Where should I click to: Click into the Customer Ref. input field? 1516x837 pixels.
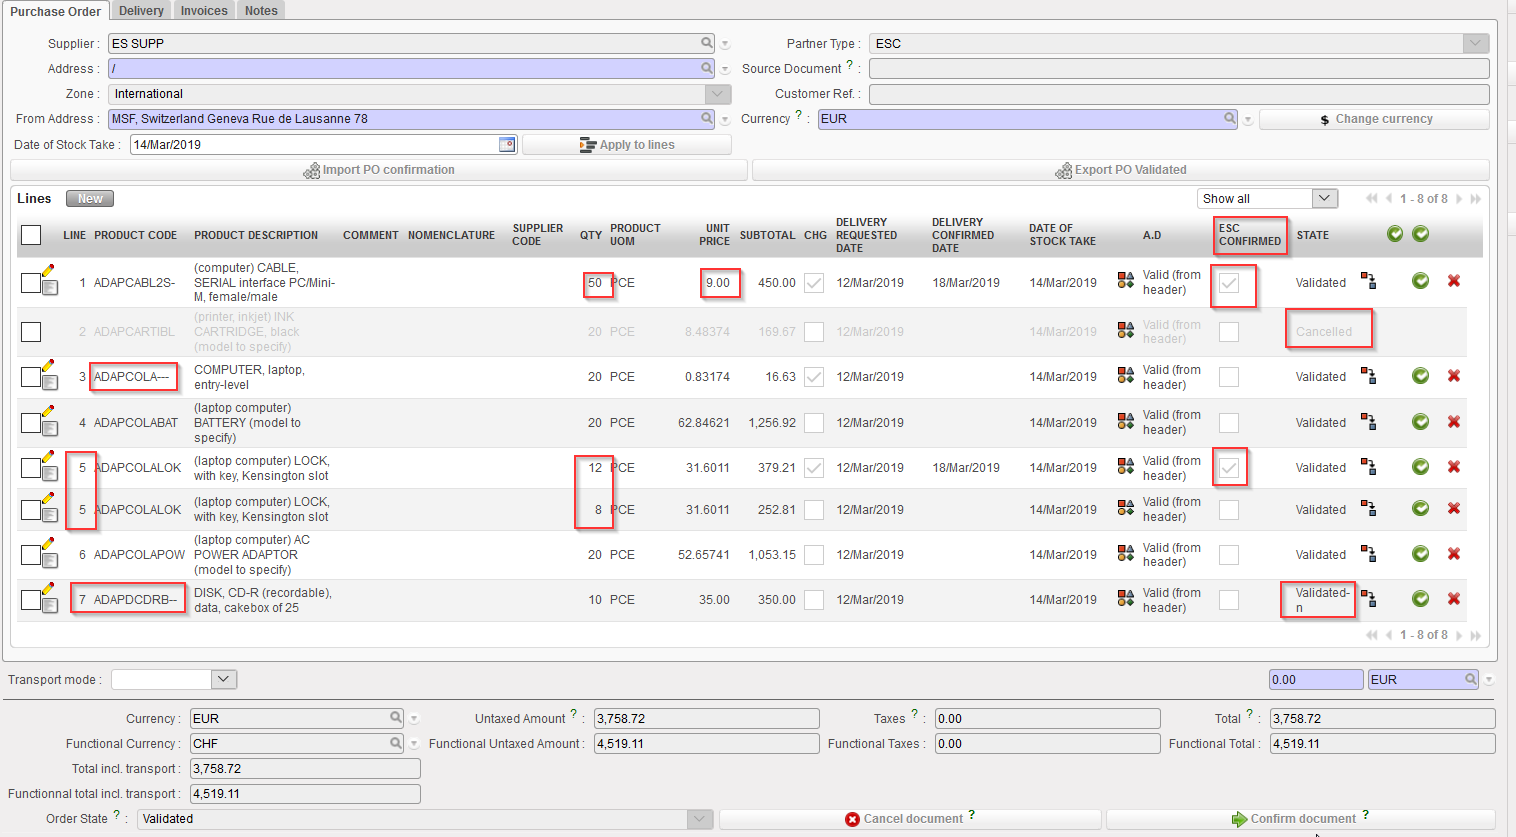coord(1178,94)
